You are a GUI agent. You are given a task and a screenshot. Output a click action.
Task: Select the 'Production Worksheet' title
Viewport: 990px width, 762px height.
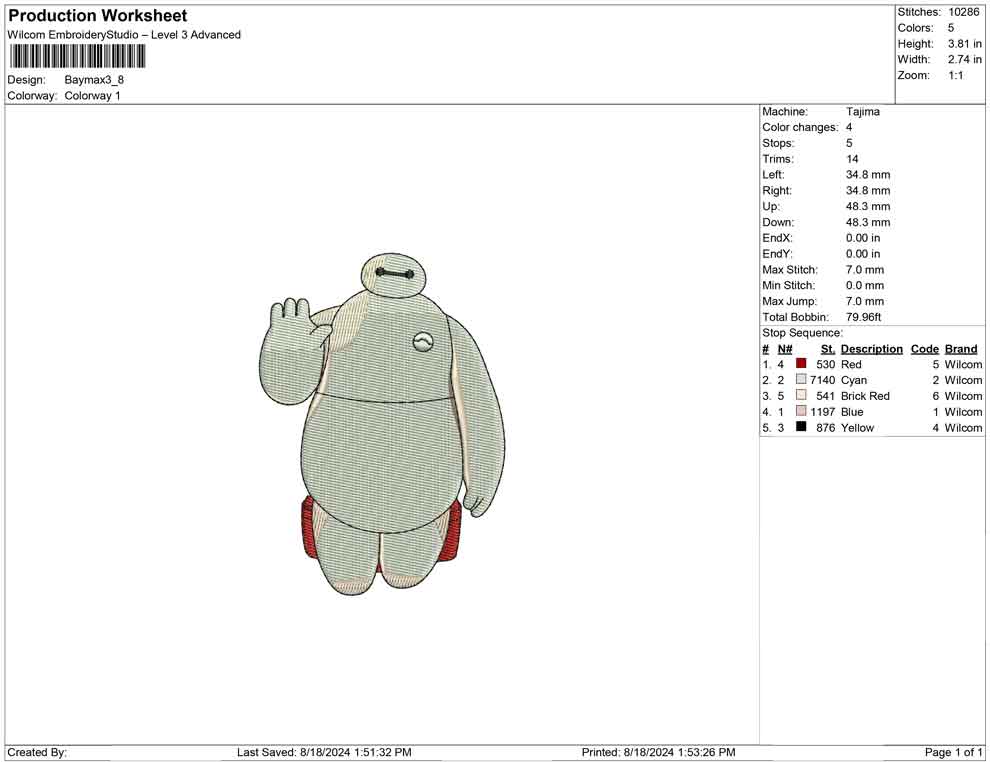pos(97,16)
